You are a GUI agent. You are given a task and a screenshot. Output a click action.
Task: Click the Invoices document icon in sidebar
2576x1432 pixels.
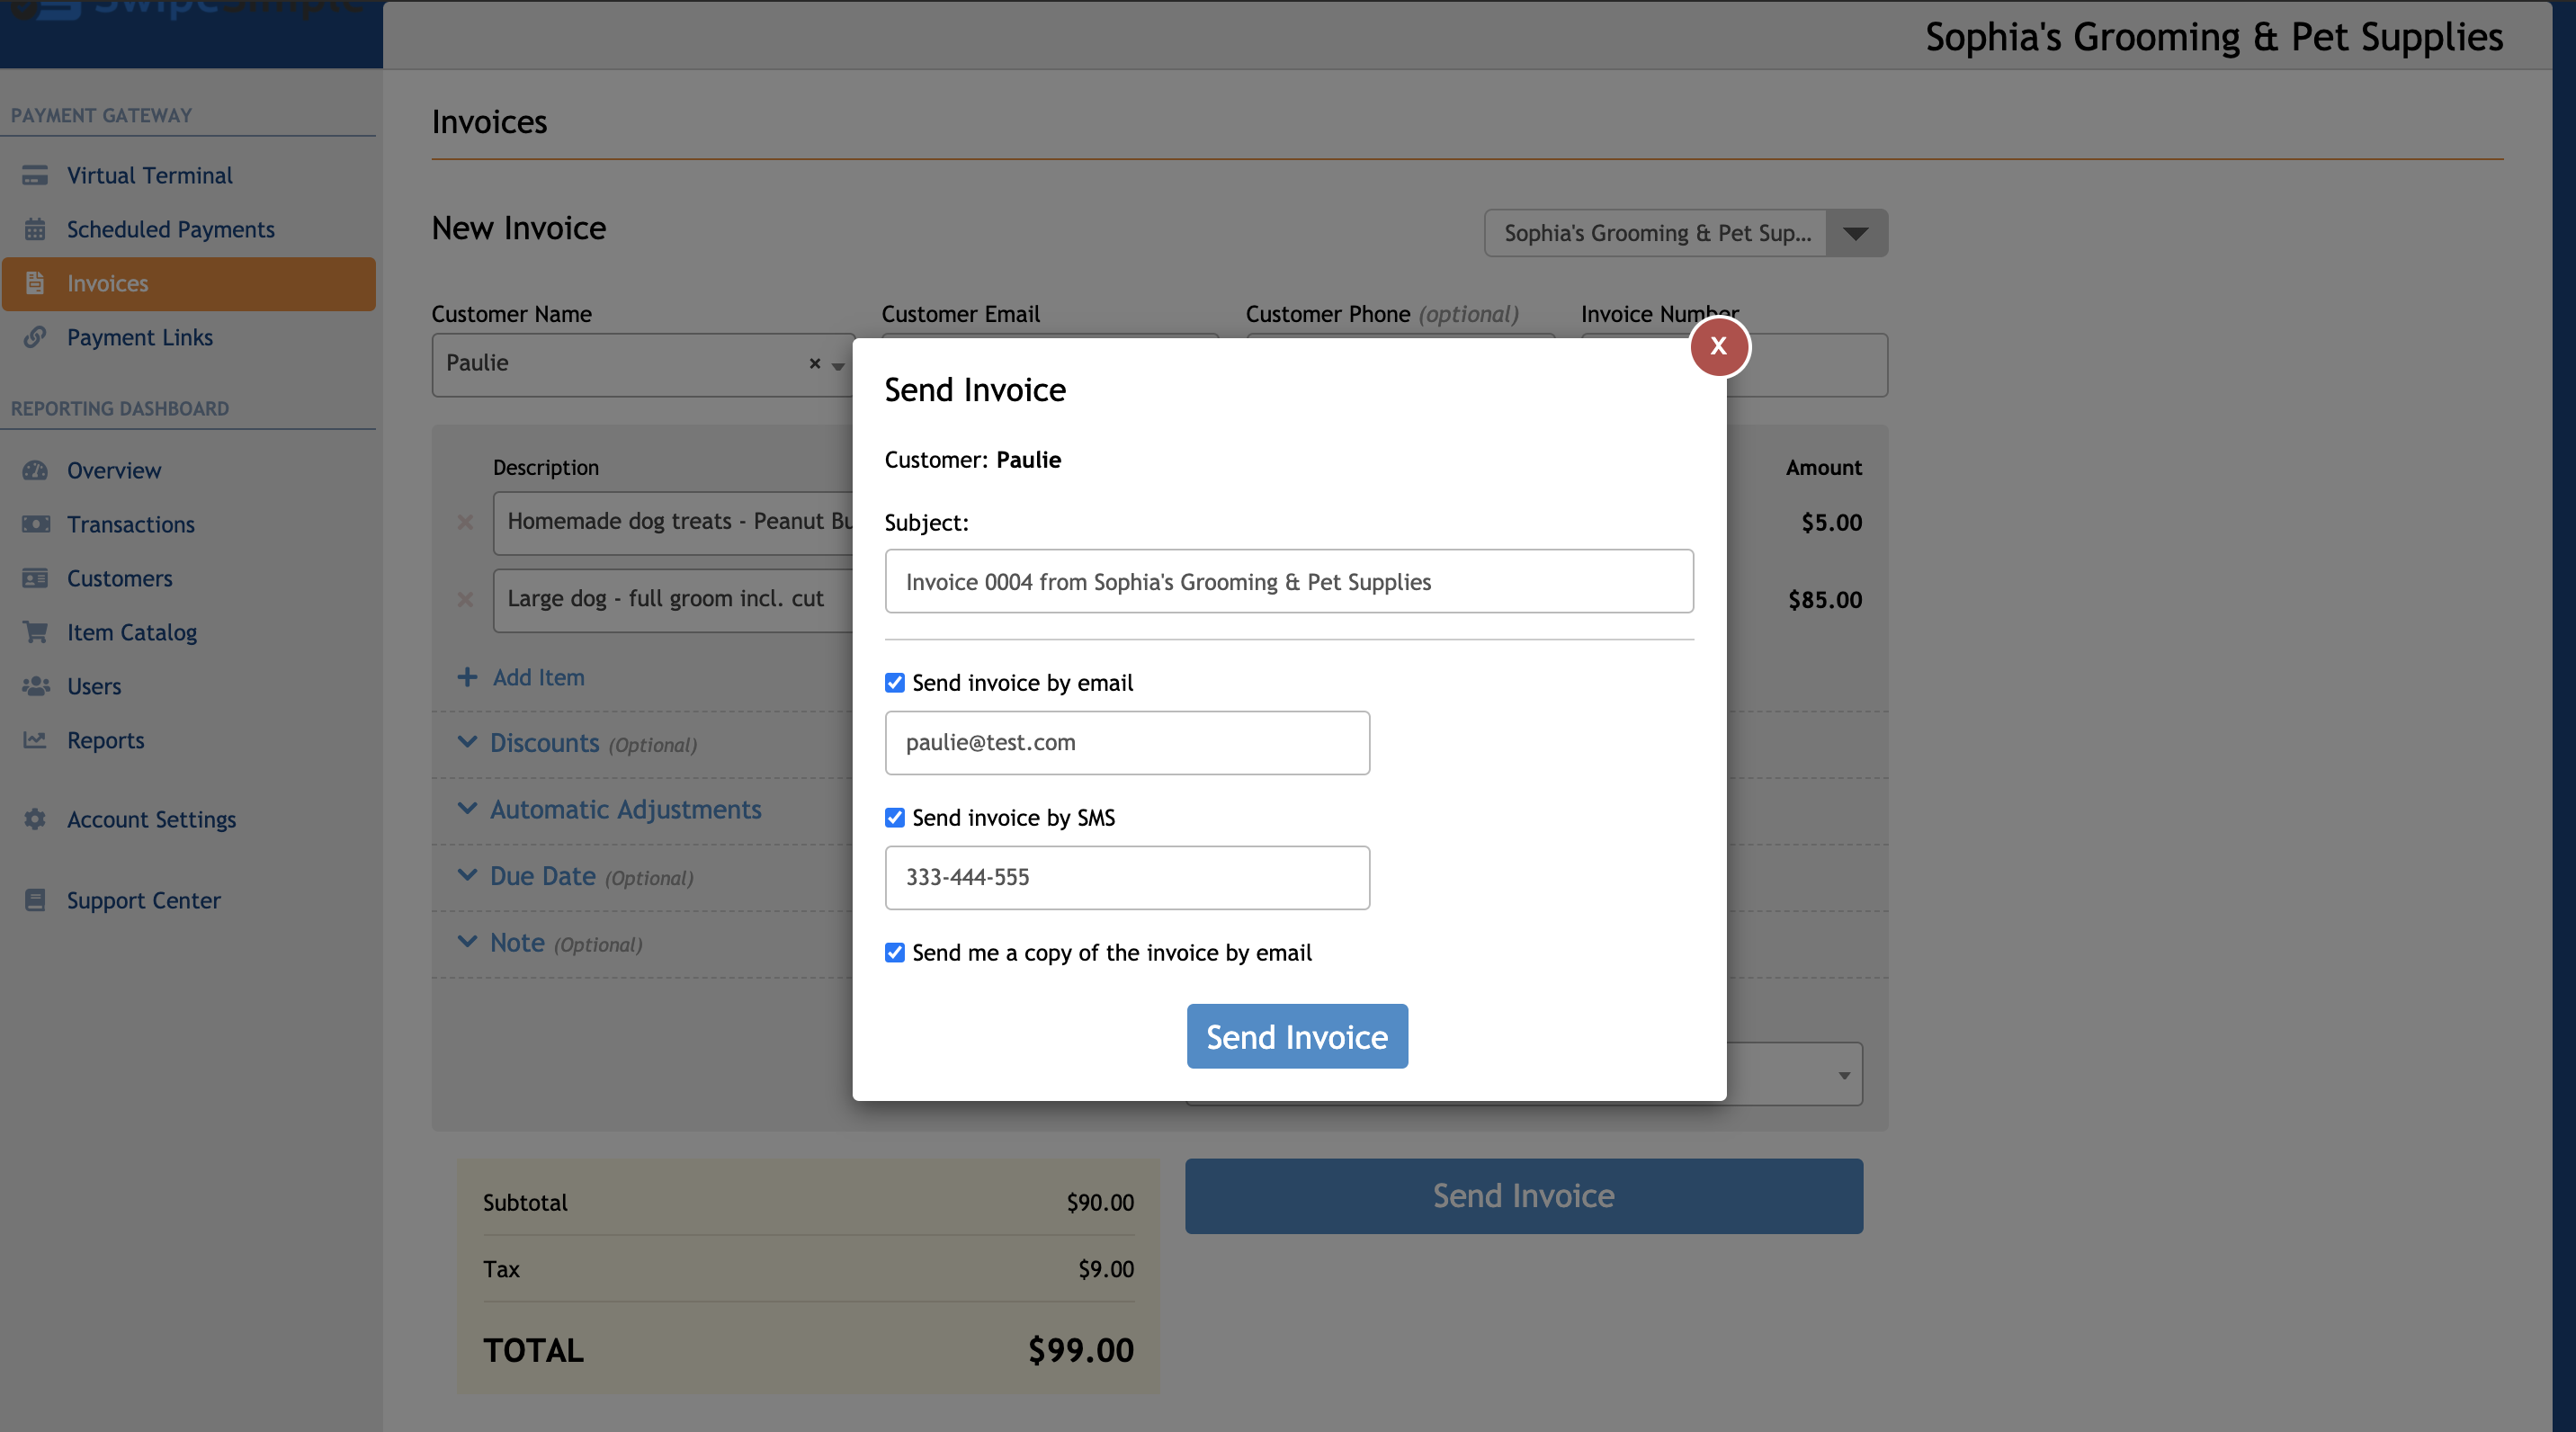35,283
